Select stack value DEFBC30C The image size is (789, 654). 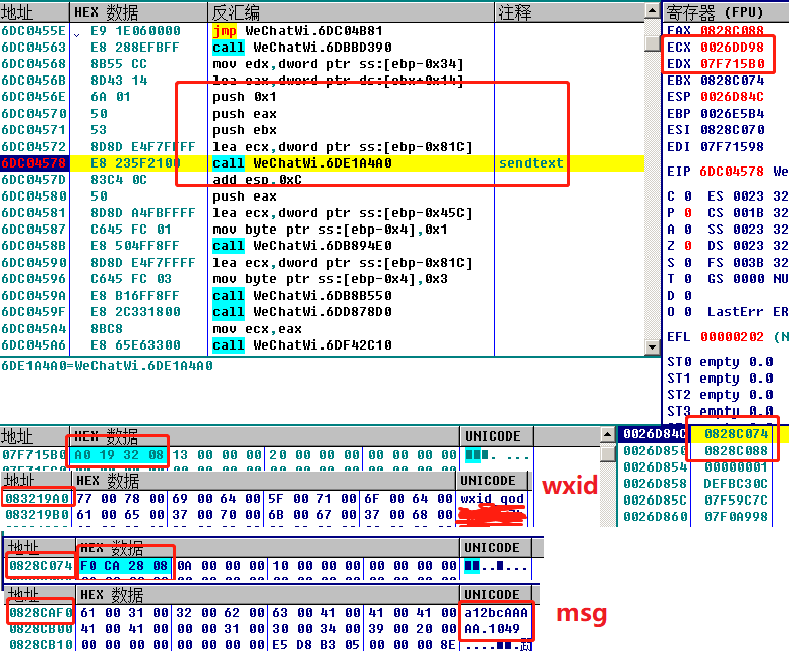[736, 484]
